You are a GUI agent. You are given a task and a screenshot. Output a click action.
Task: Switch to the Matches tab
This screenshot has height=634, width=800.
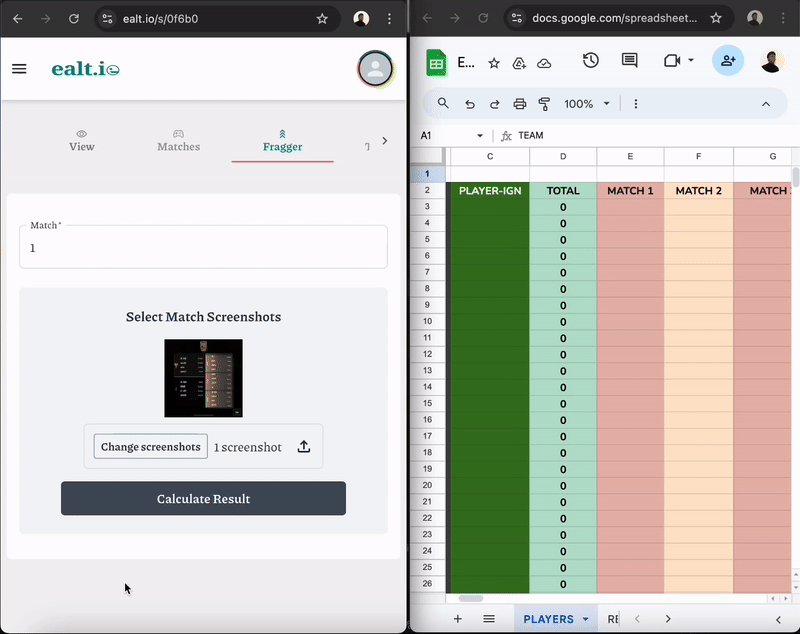click(x=179, y=141)
